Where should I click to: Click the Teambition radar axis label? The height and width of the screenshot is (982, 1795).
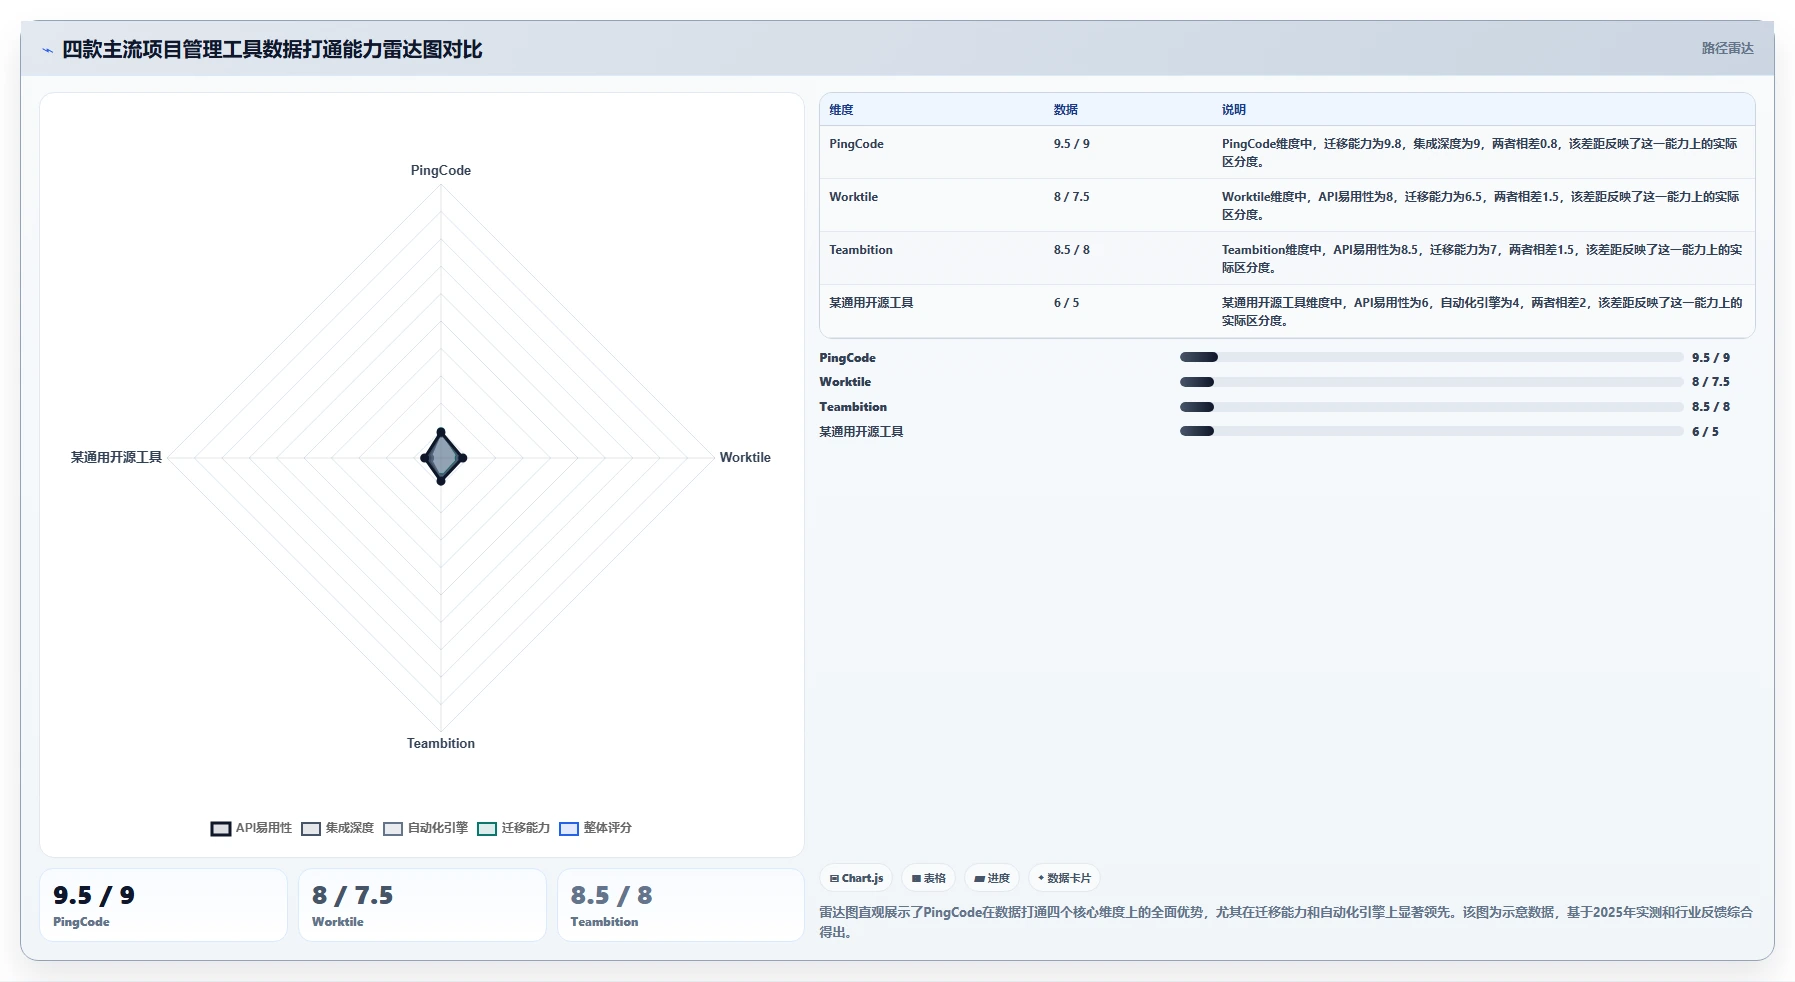point(441,743)
